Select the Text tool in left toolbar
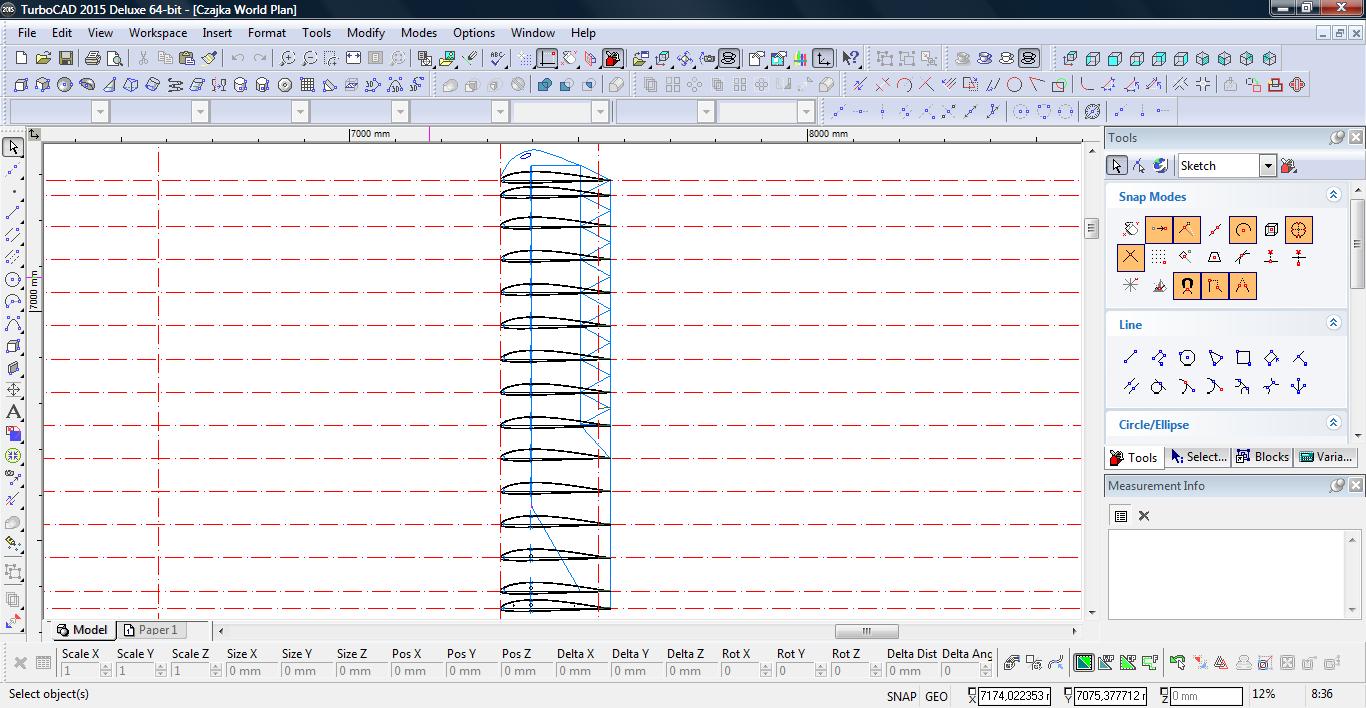This screenshot has height=708, width=1366. pyautogui.click(x=13, y=412)
